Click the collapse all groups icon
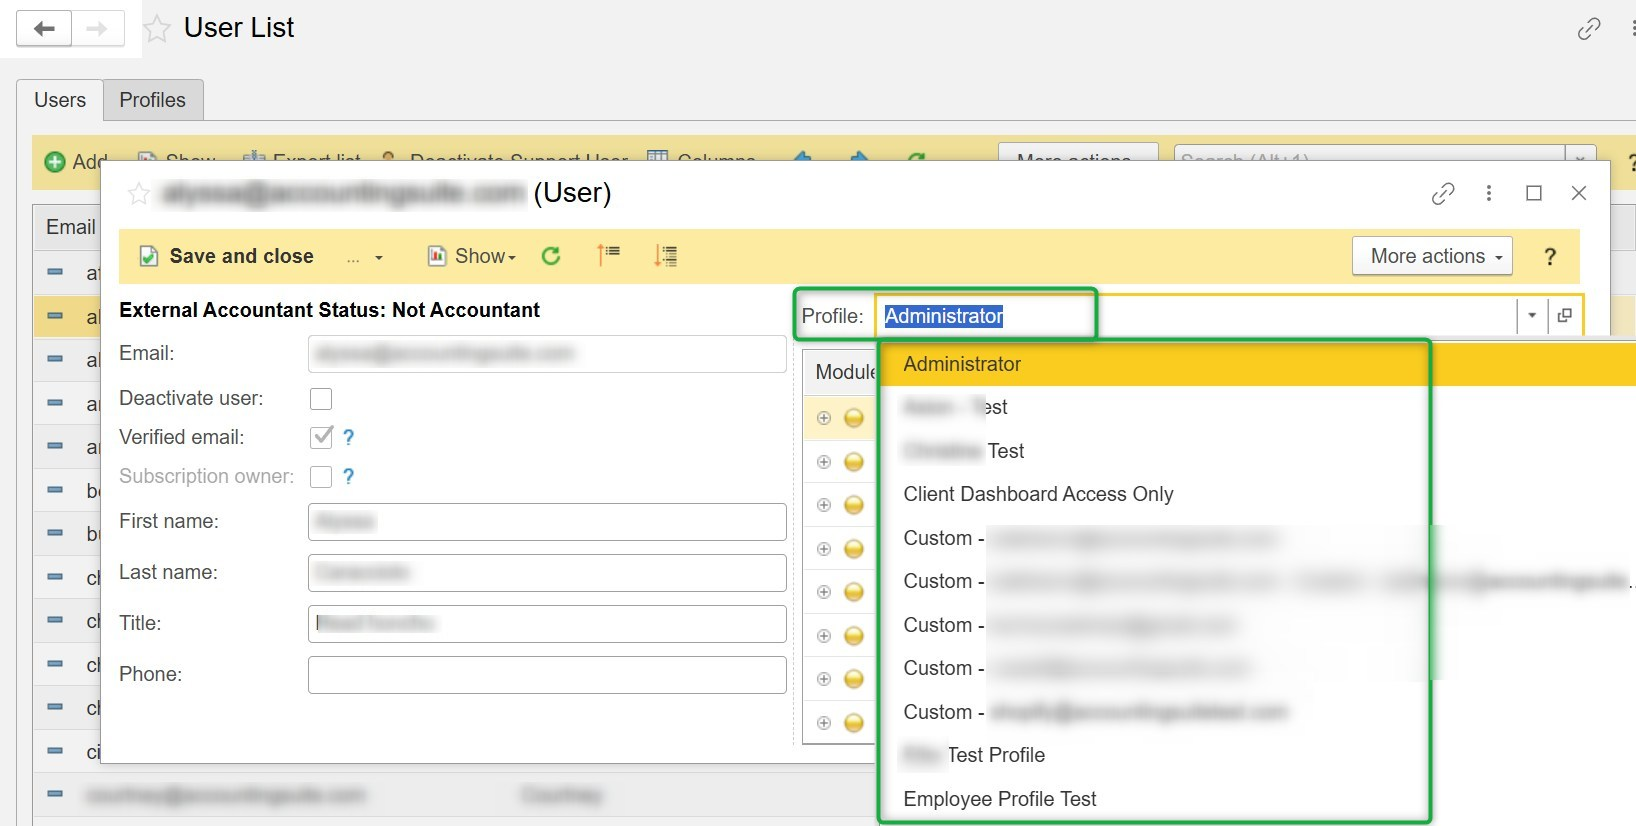1636x826 pixels. pyautogui.click(x=608, y=256)
